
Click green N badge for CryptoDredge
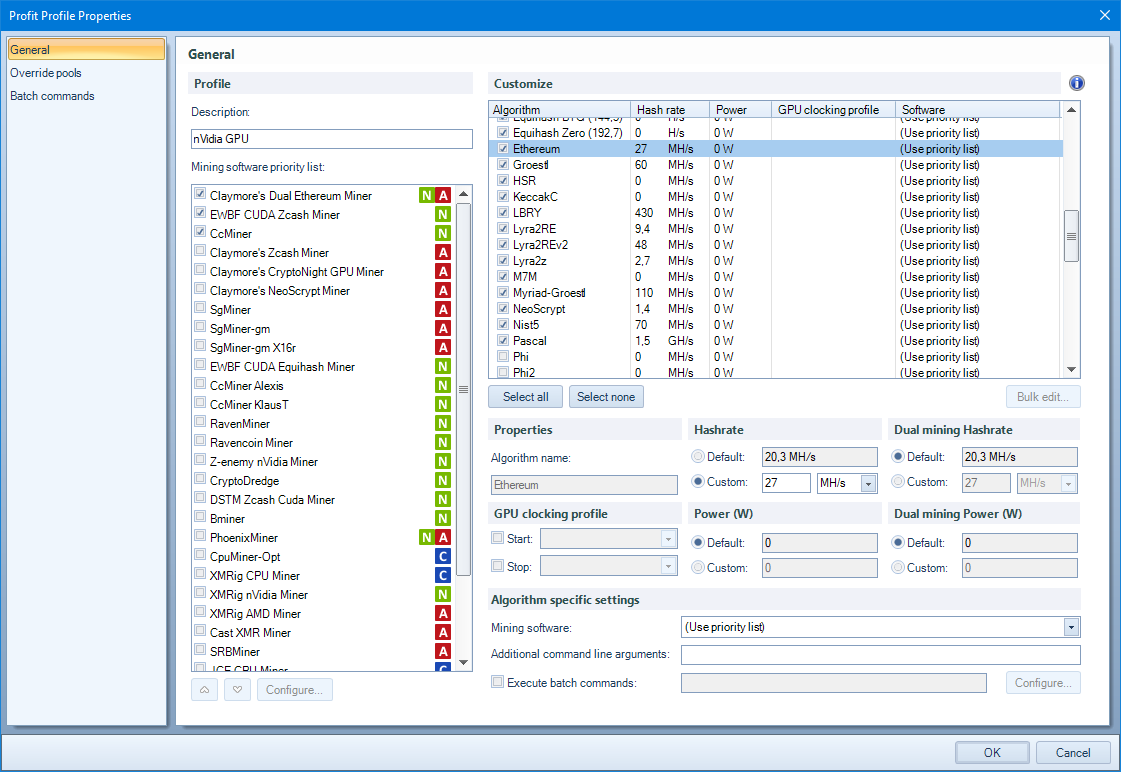pyautogui.click(x=443, y=480)
